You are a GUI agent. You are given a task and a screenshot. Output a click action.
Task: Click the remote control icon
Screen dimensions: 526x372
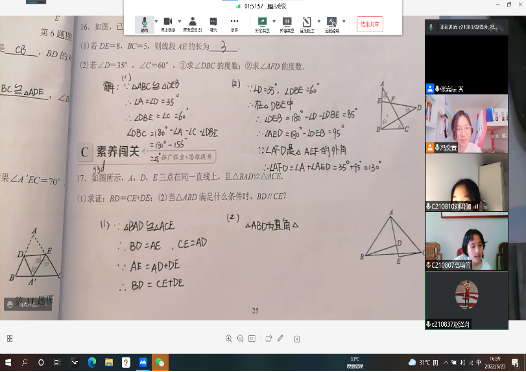331,24
